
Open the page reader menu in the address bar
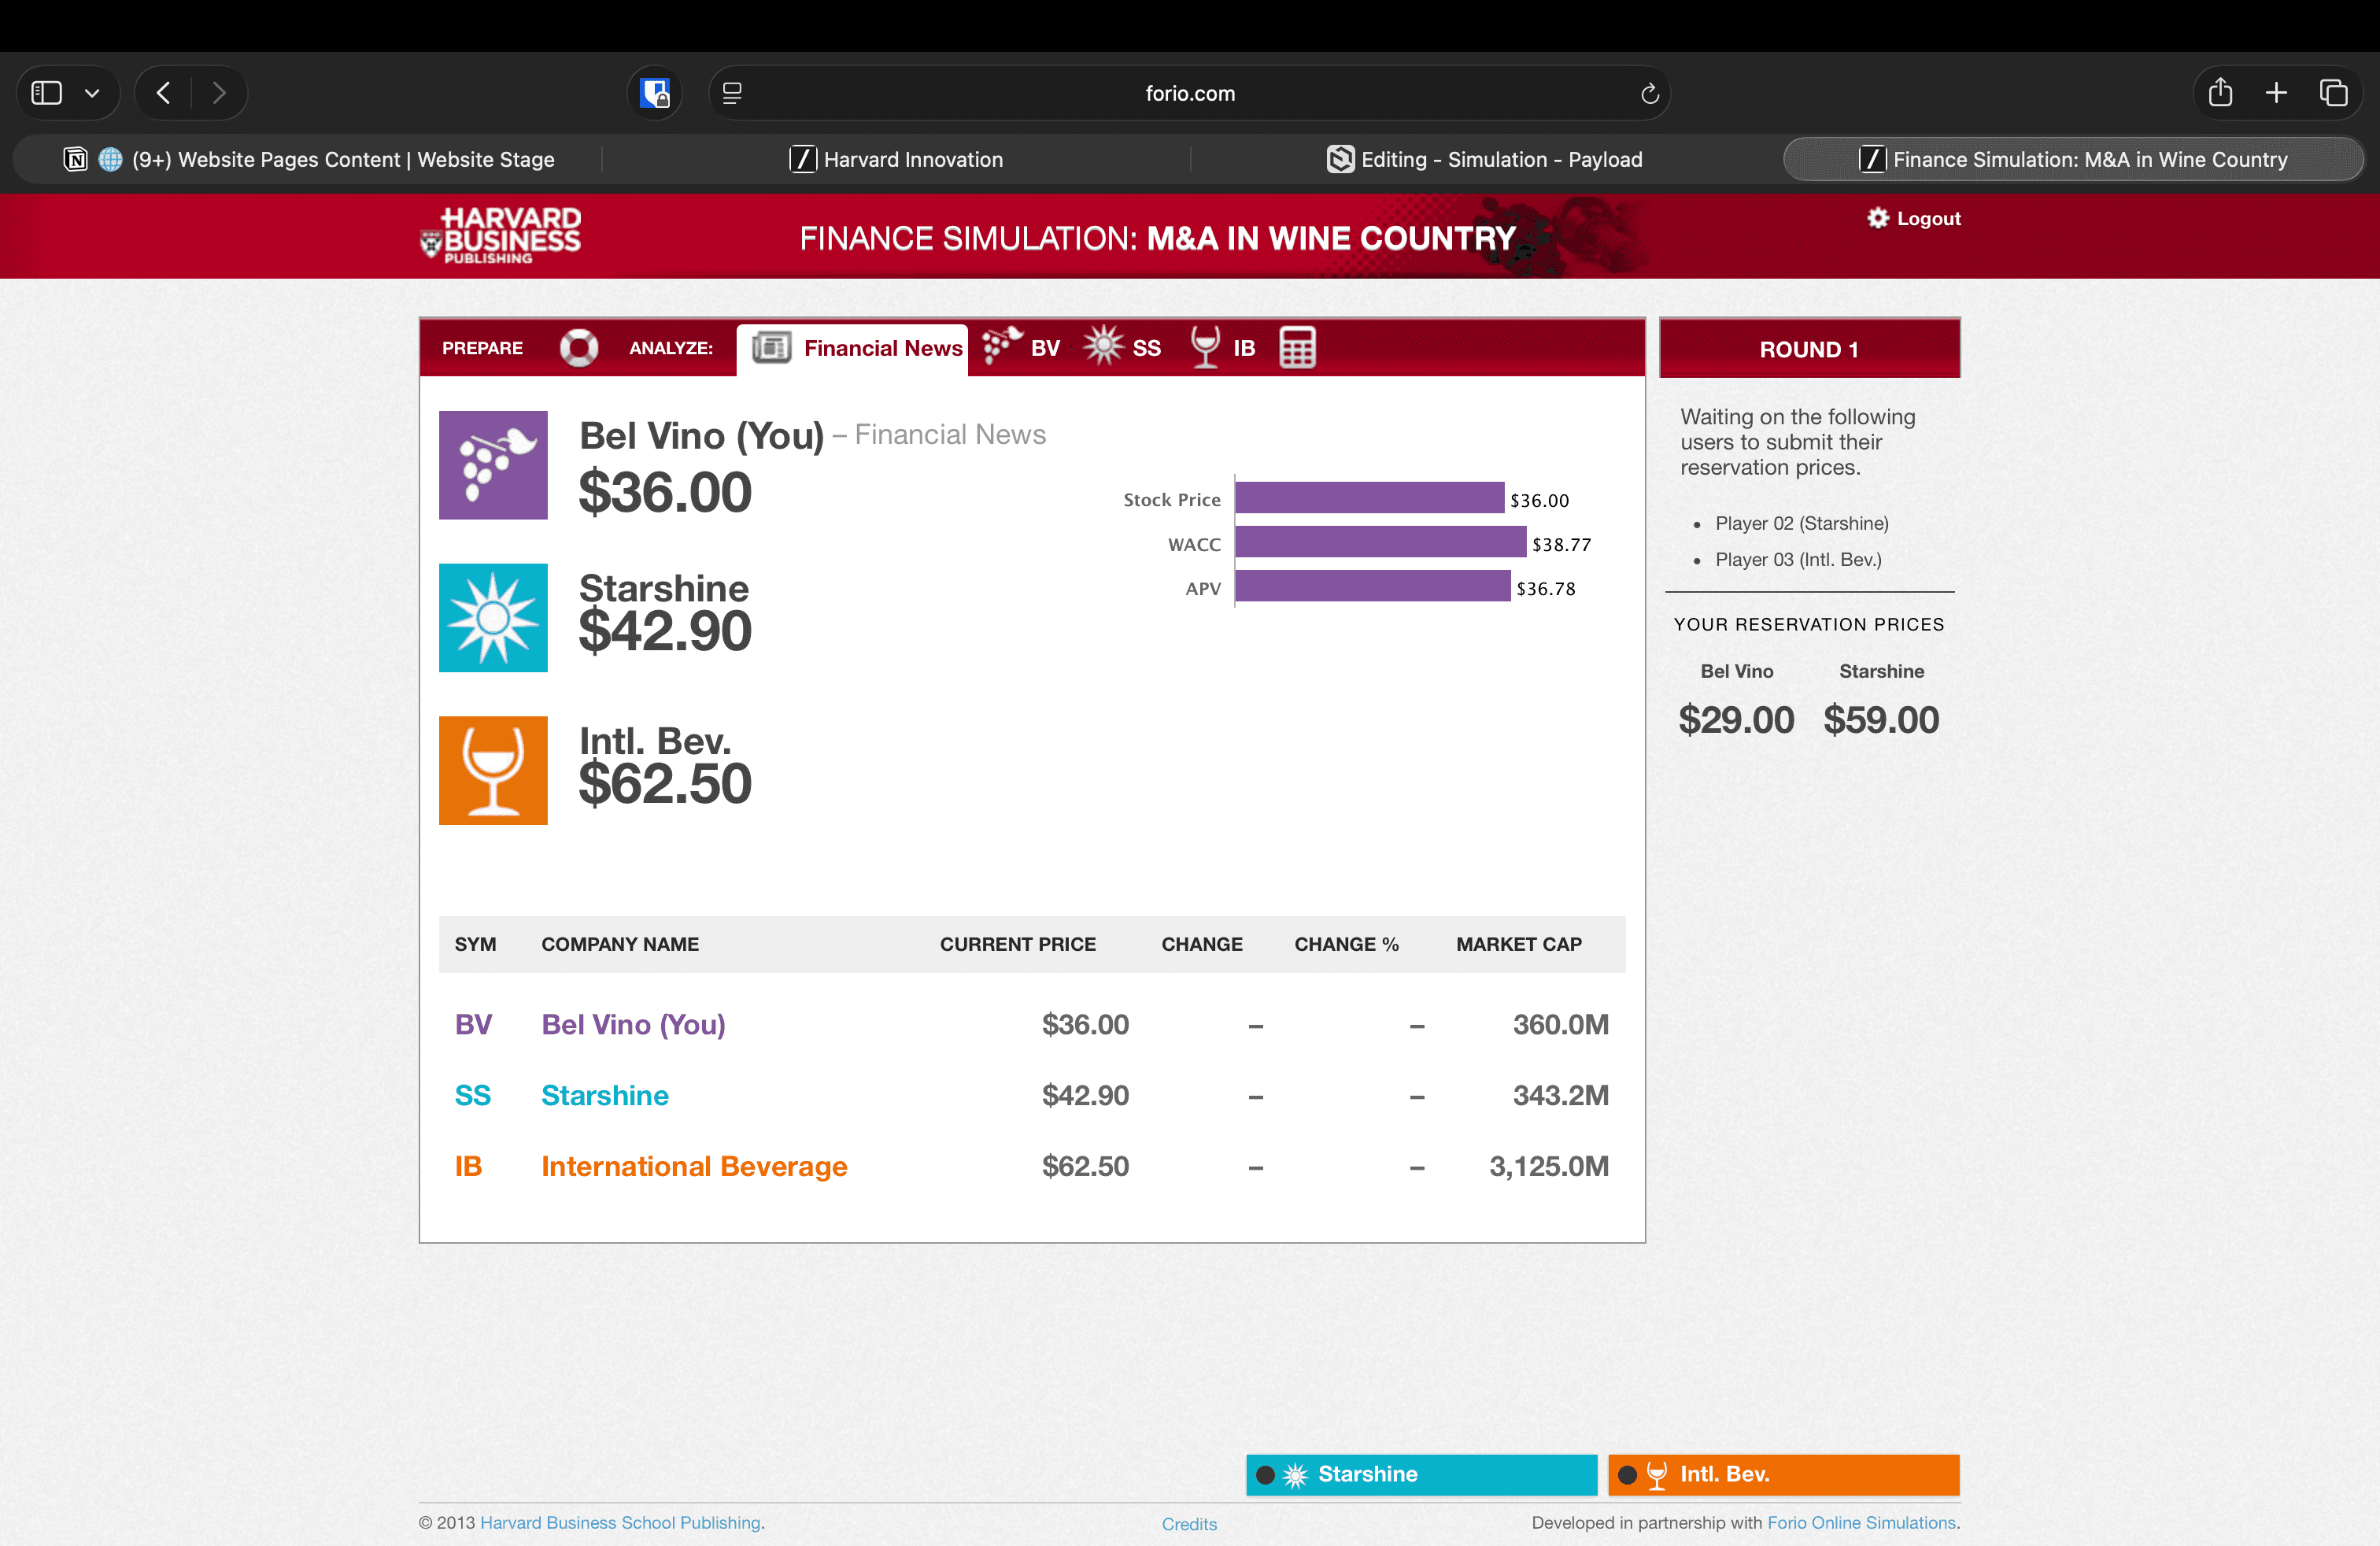(x=732, y=93)
